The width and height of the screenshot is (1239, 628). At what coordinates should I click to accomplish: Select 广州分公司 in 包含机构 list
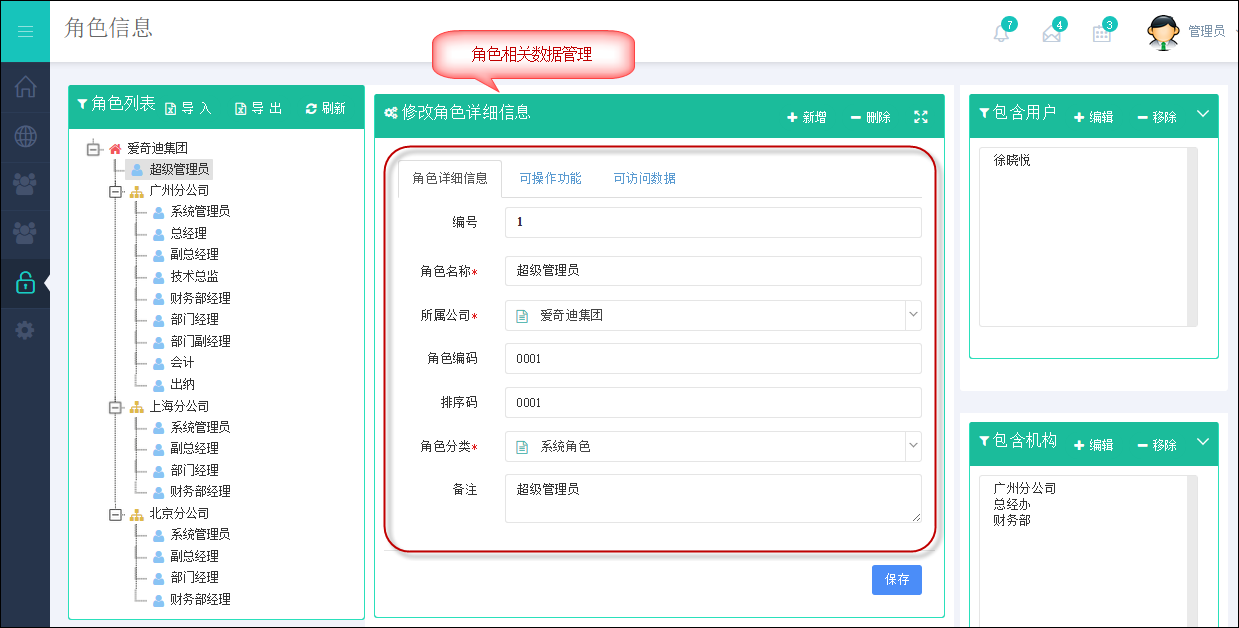[1025, 488]
